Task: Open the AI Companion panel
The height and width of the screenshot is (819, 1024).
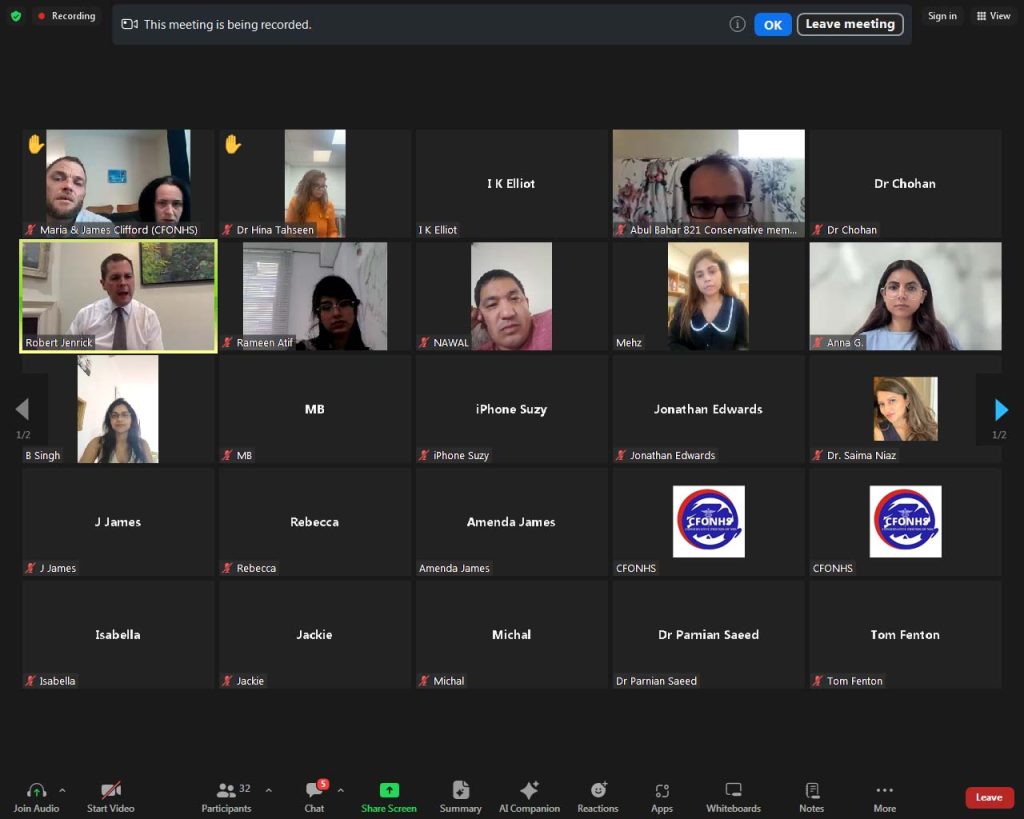Action: [529, 796]
